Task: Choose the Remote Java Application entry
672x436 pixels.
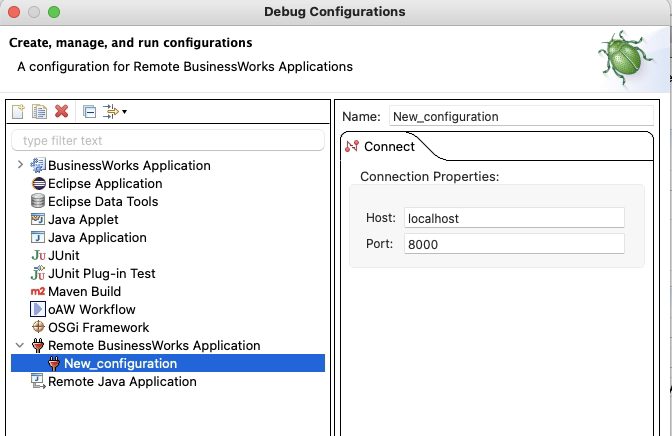Action: (122, 382)
